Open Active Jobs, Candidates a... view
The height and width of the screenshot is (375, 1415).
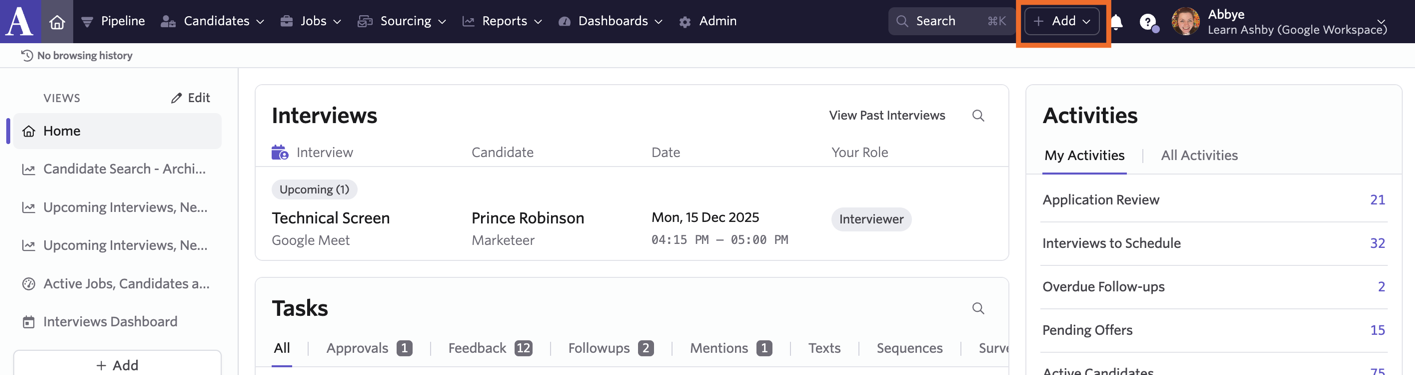click(x=117, y=284)
